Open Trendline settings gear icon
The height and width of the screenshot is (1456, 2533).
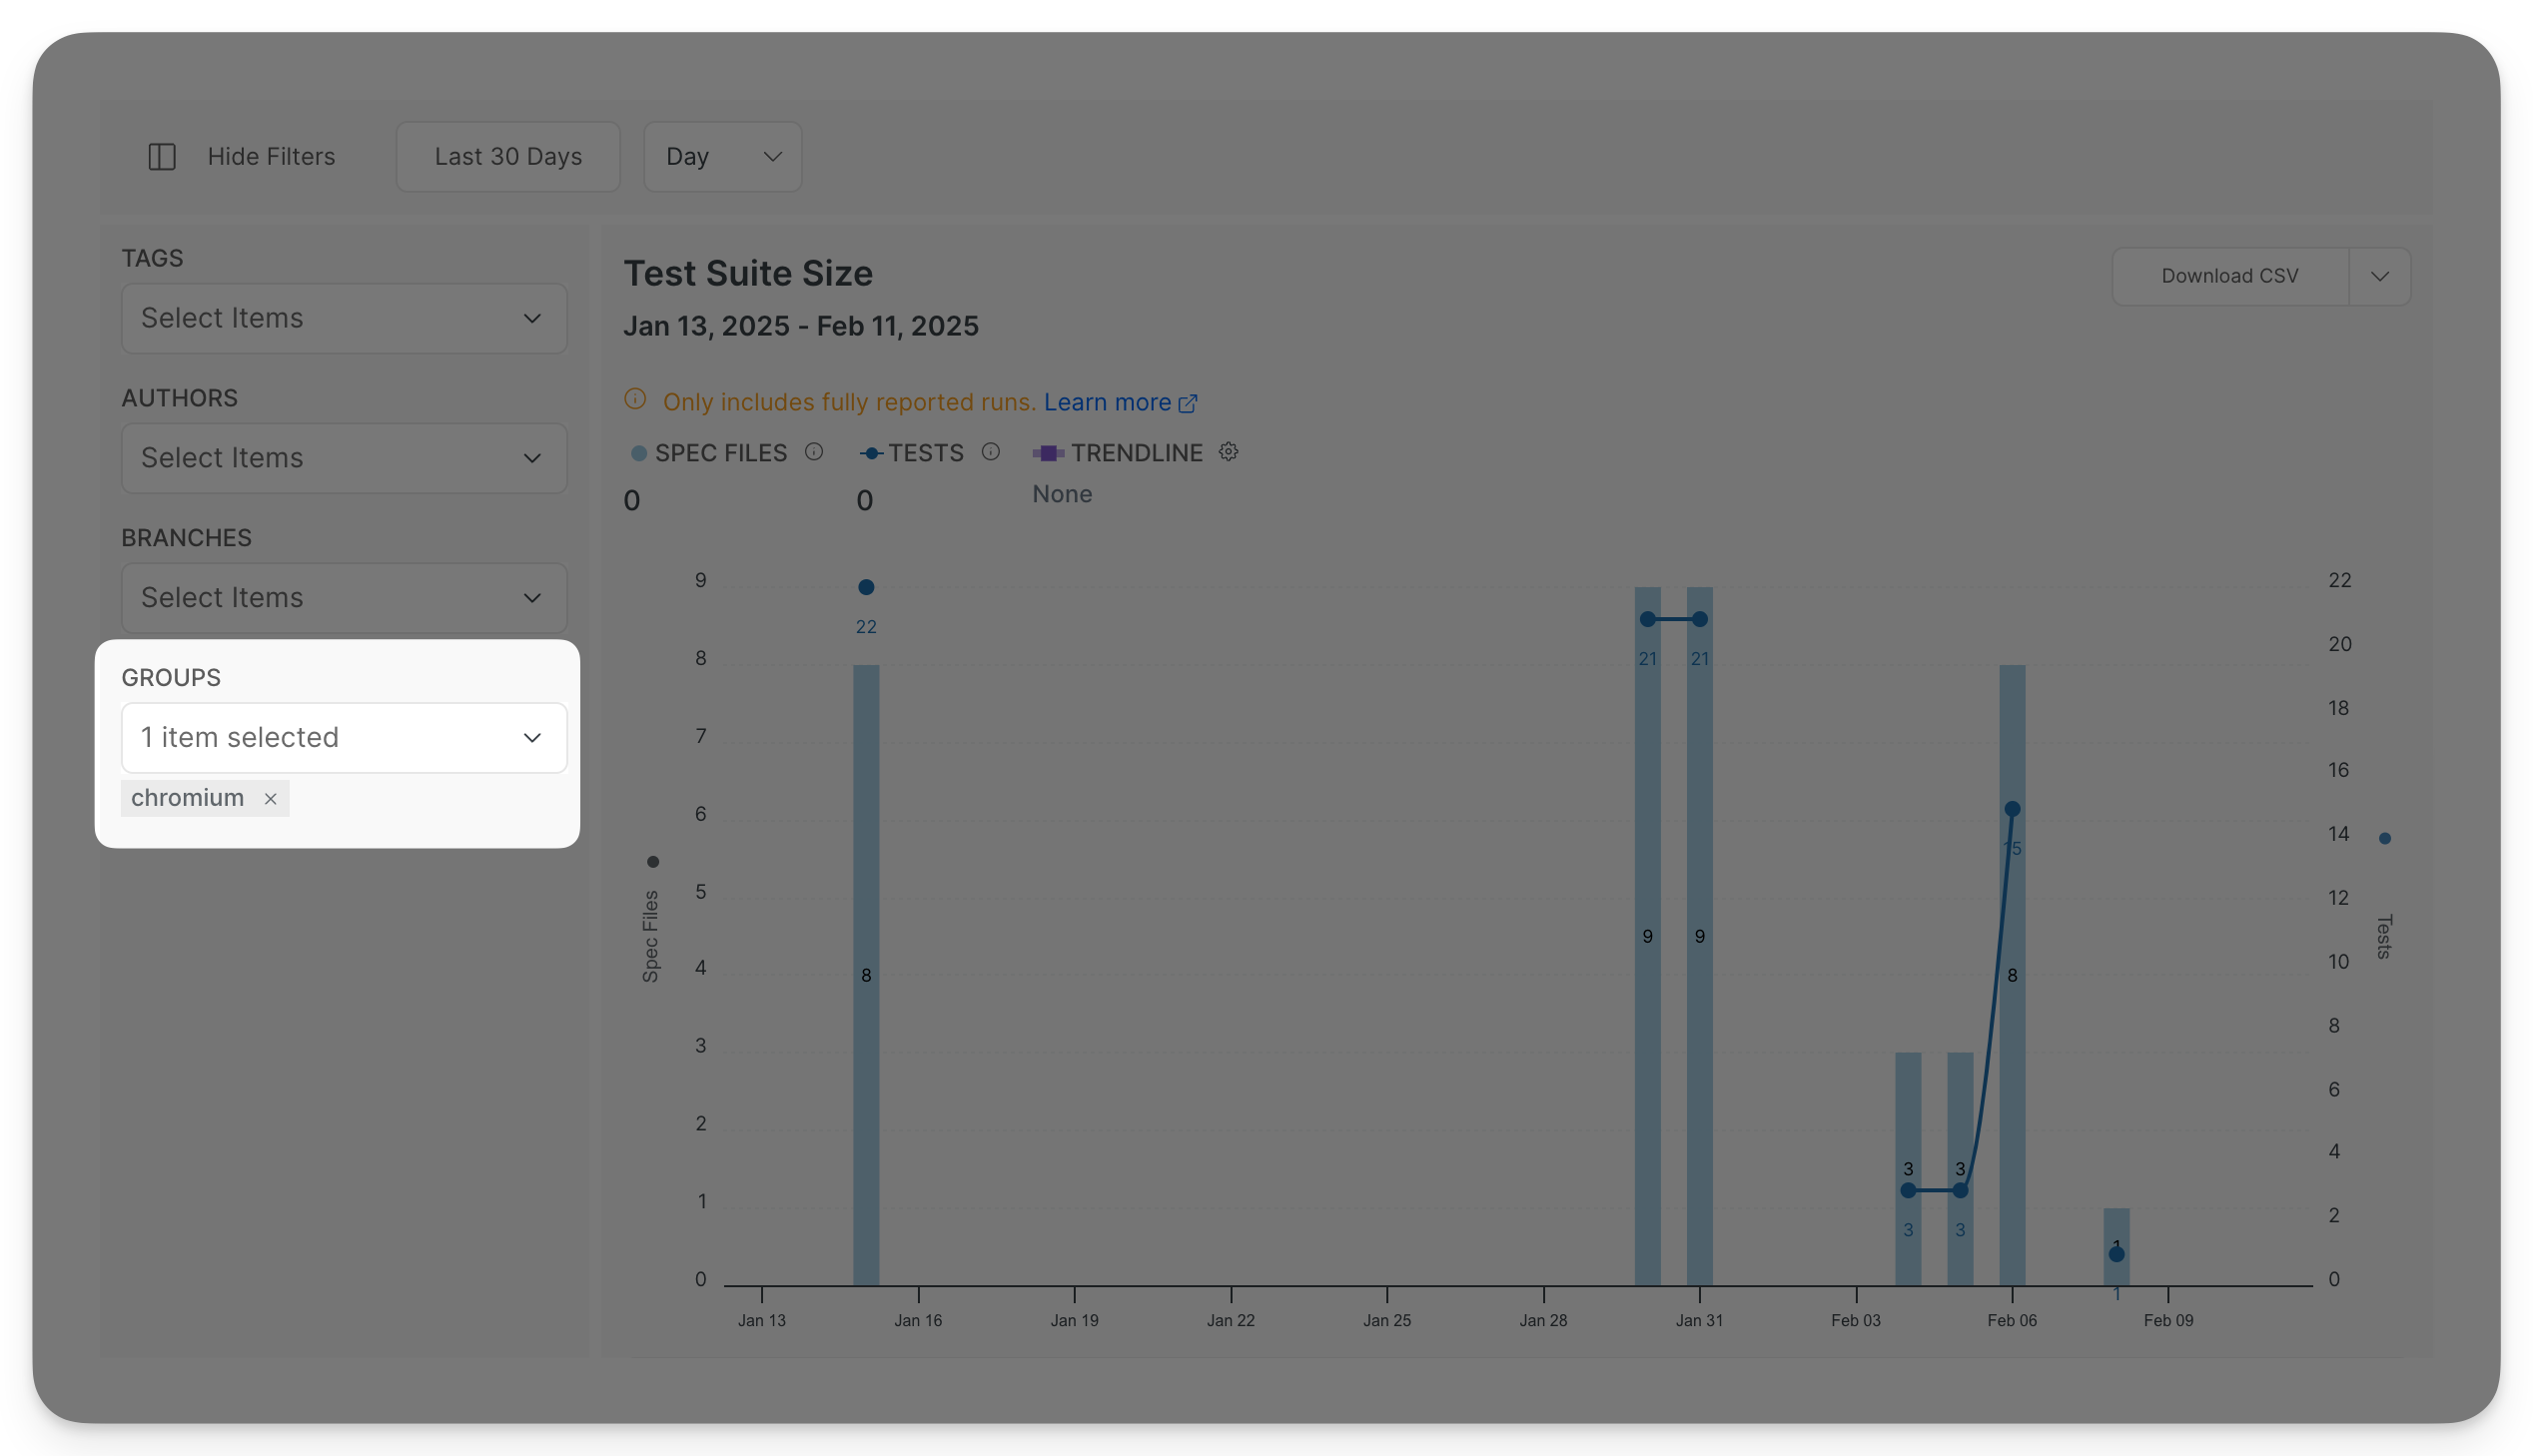tap(1228, 452)
